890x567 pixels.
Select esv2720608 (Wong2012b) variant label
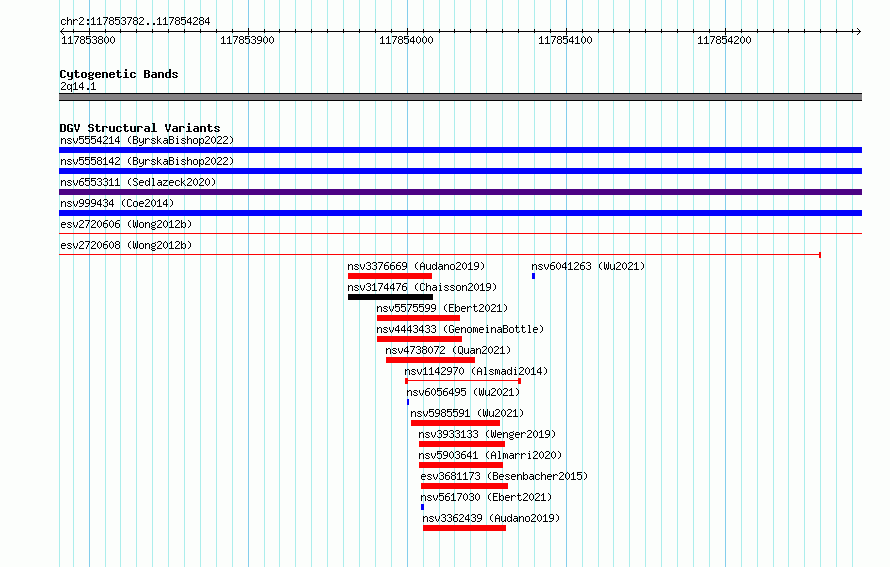point(126,245)
